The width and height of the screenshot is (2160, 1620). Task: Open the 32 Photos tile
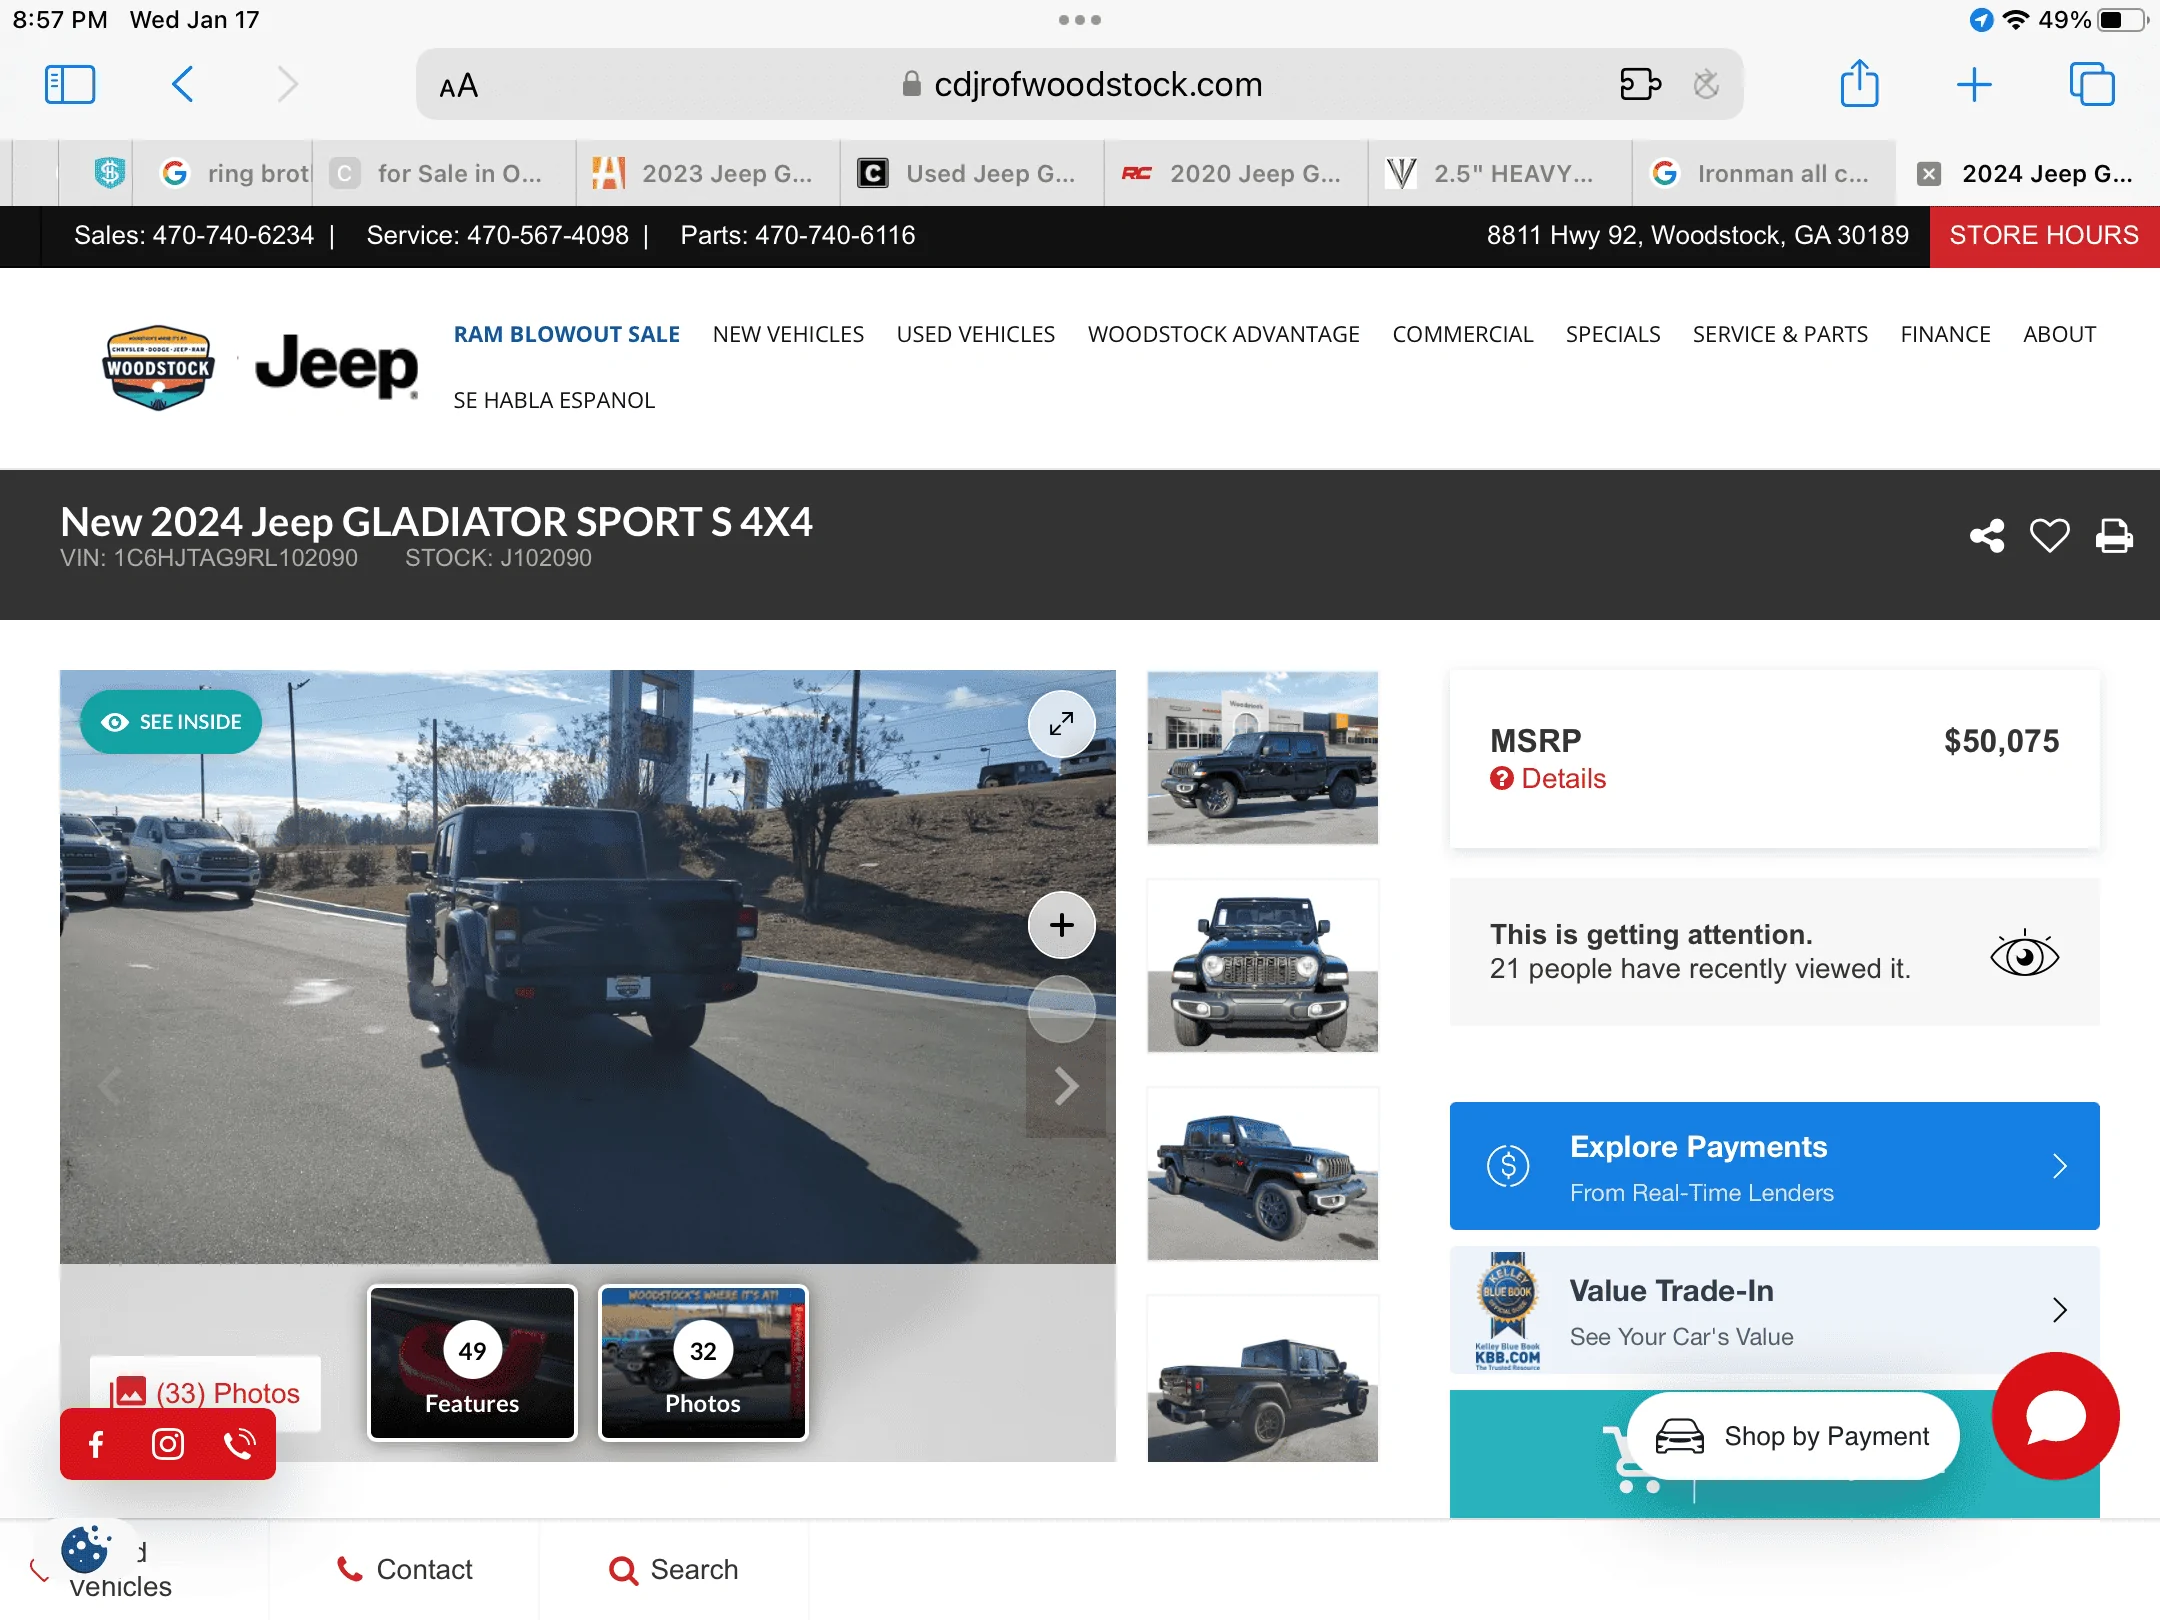(x=703, y=1363)
